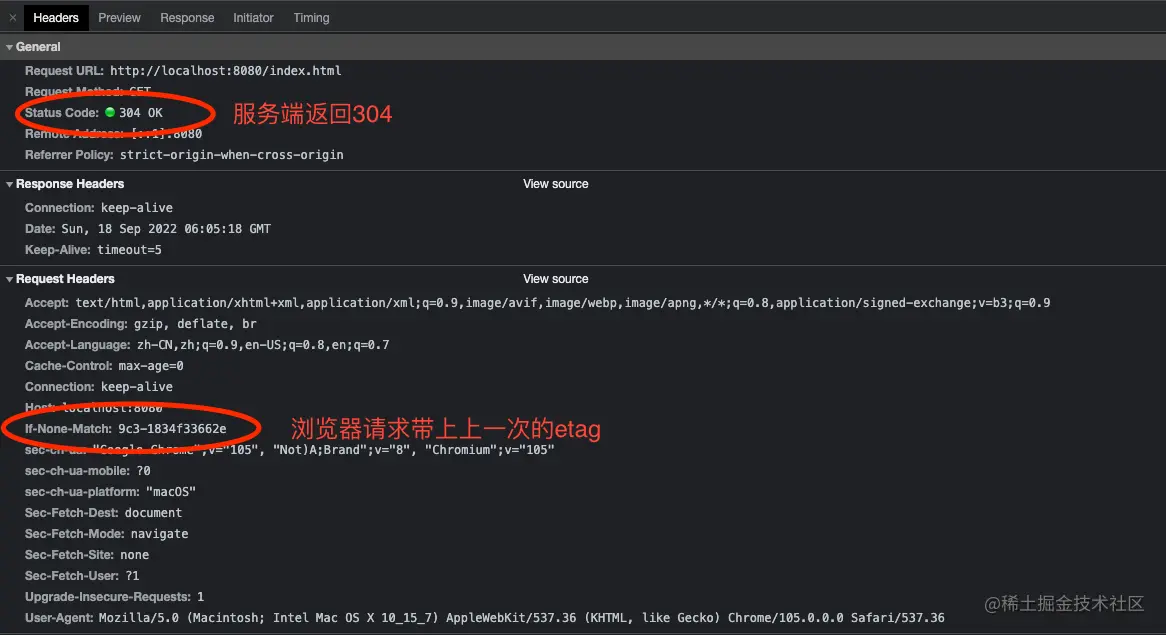Select the Date header value Sun, 18 Sep 2022
The width and height of the screenshot is (1166, 635).
pos(166,229)
